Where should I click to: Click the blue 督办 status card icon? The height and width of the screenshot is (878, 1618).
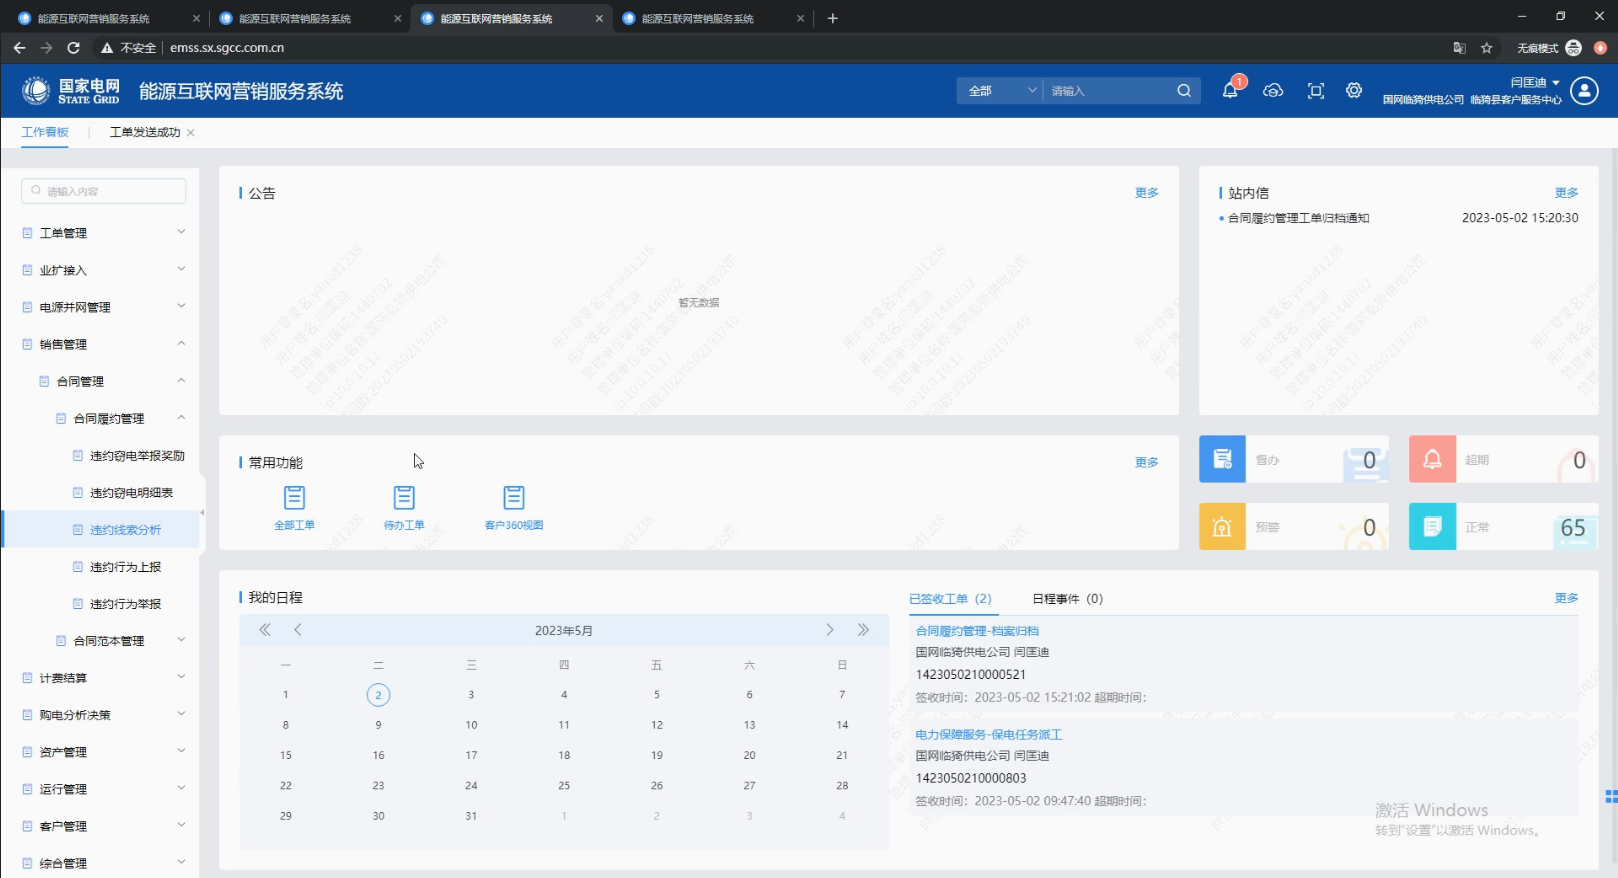click(1222, 459)
